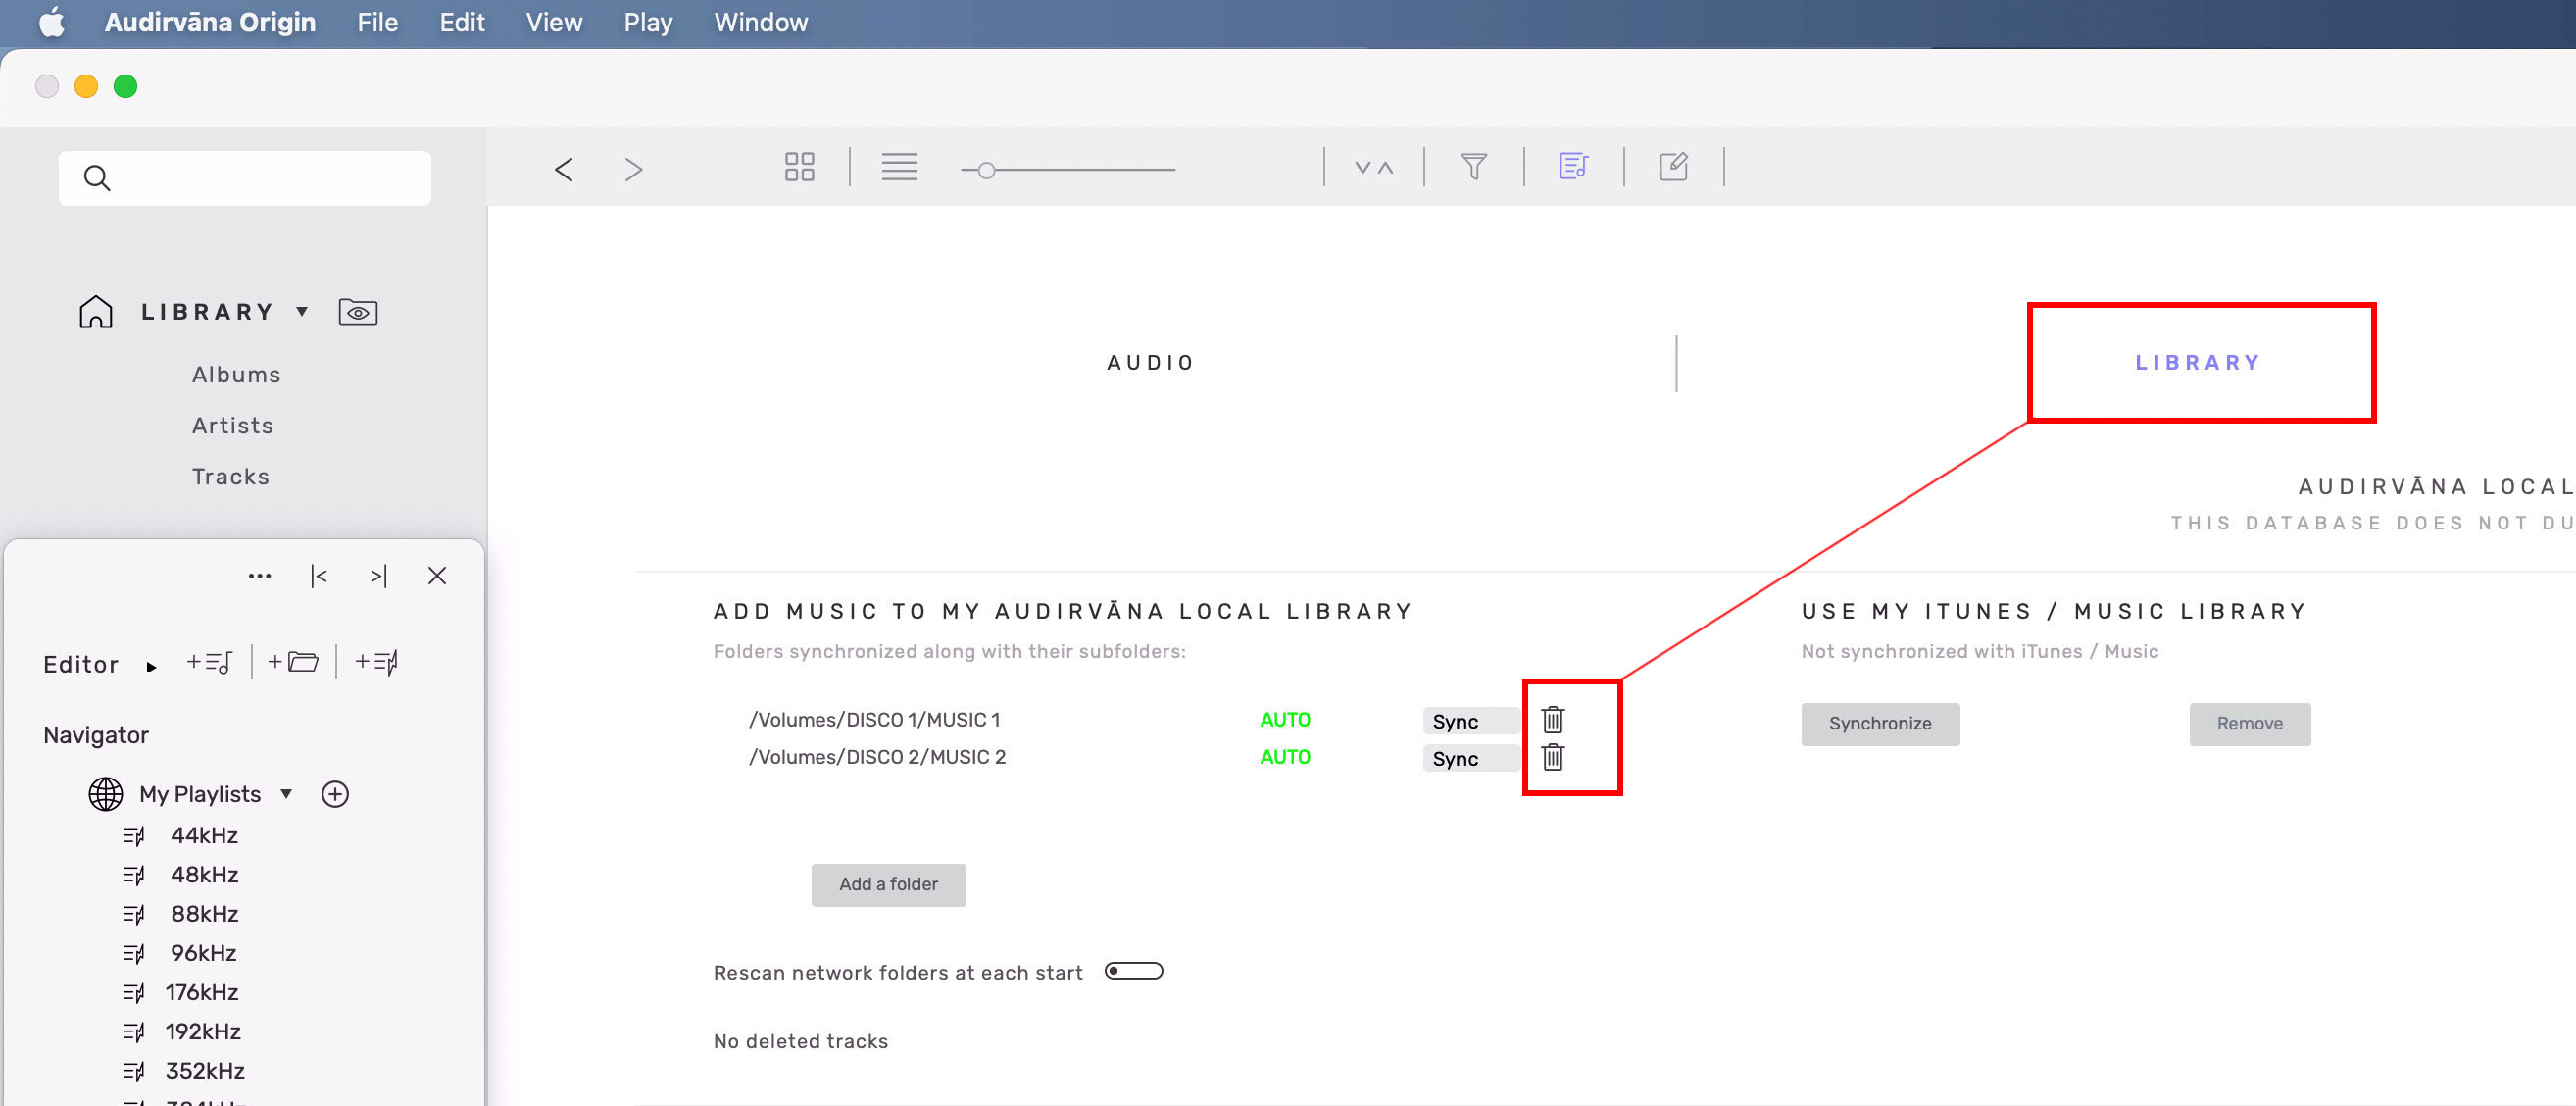Click Sync for the MUSIC 1 folder
2576x1106 pixels.
pos(1471,721)
